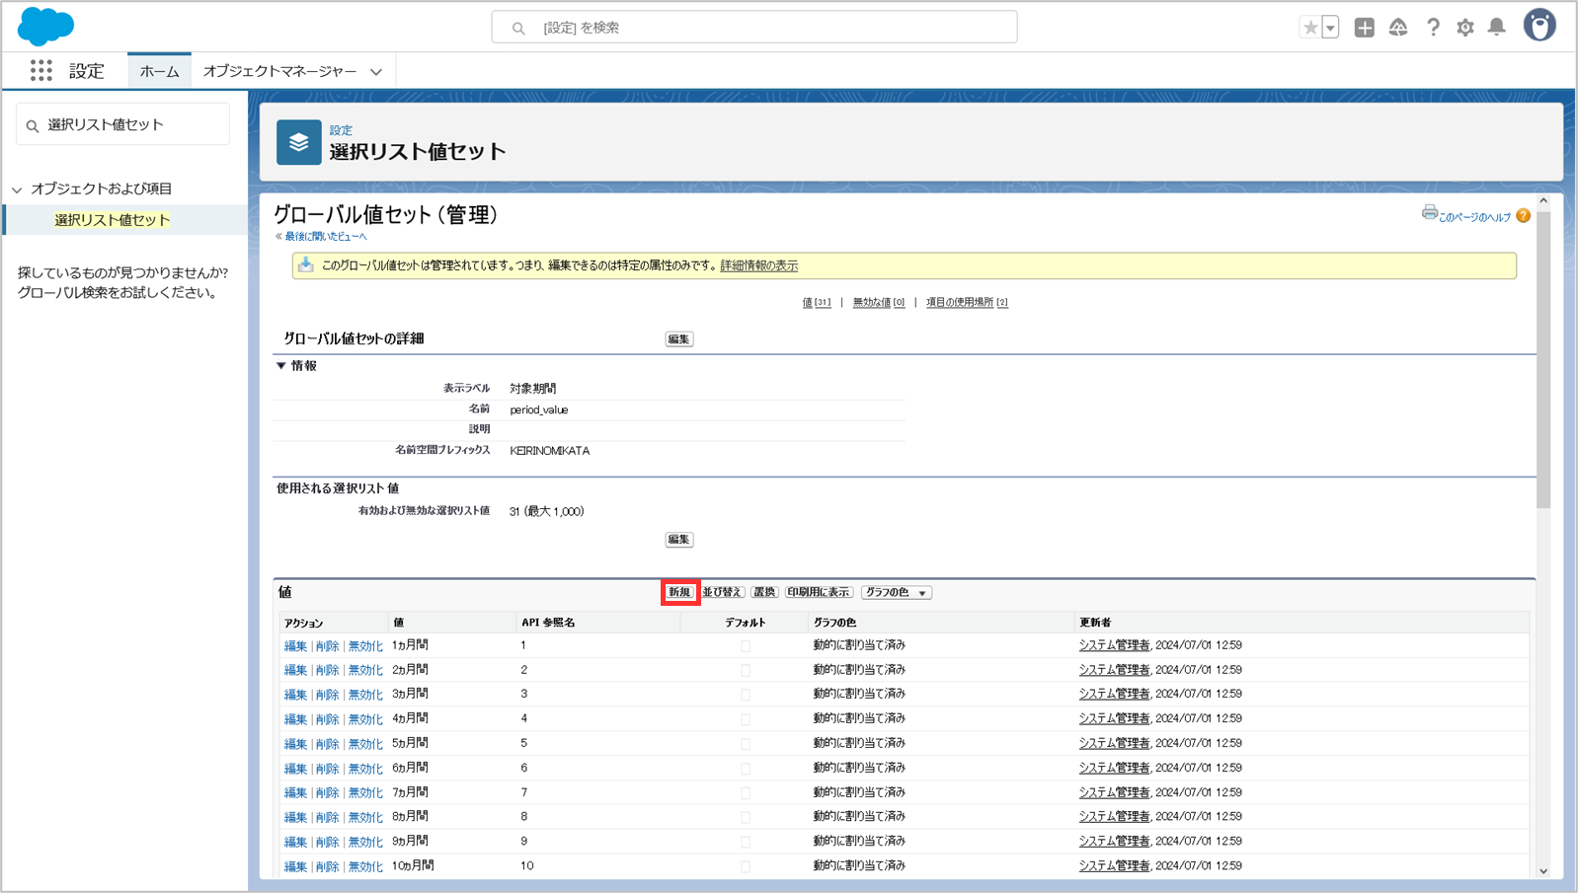Toggle default checkbox for 8ヵ月間 row
Viewport: 1578px width, 893px height.
pos(745,817)
